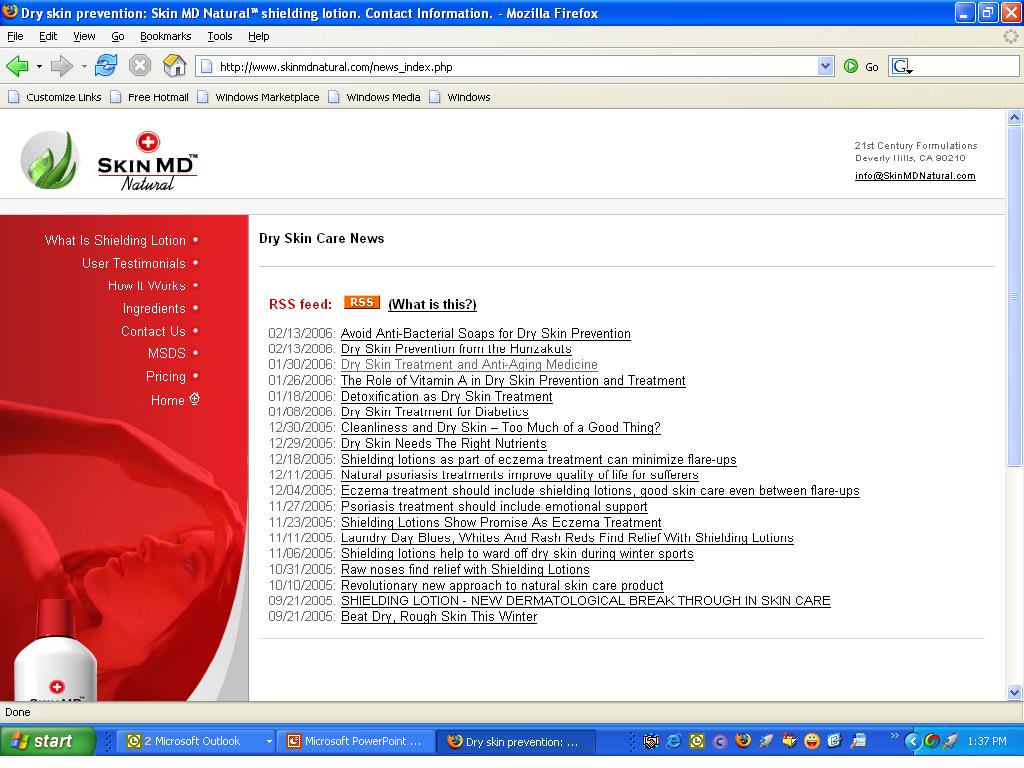This screenshot has height=768, width=1024.
Task: Click the purple C quick launch icon
Action: pos(720,741)
